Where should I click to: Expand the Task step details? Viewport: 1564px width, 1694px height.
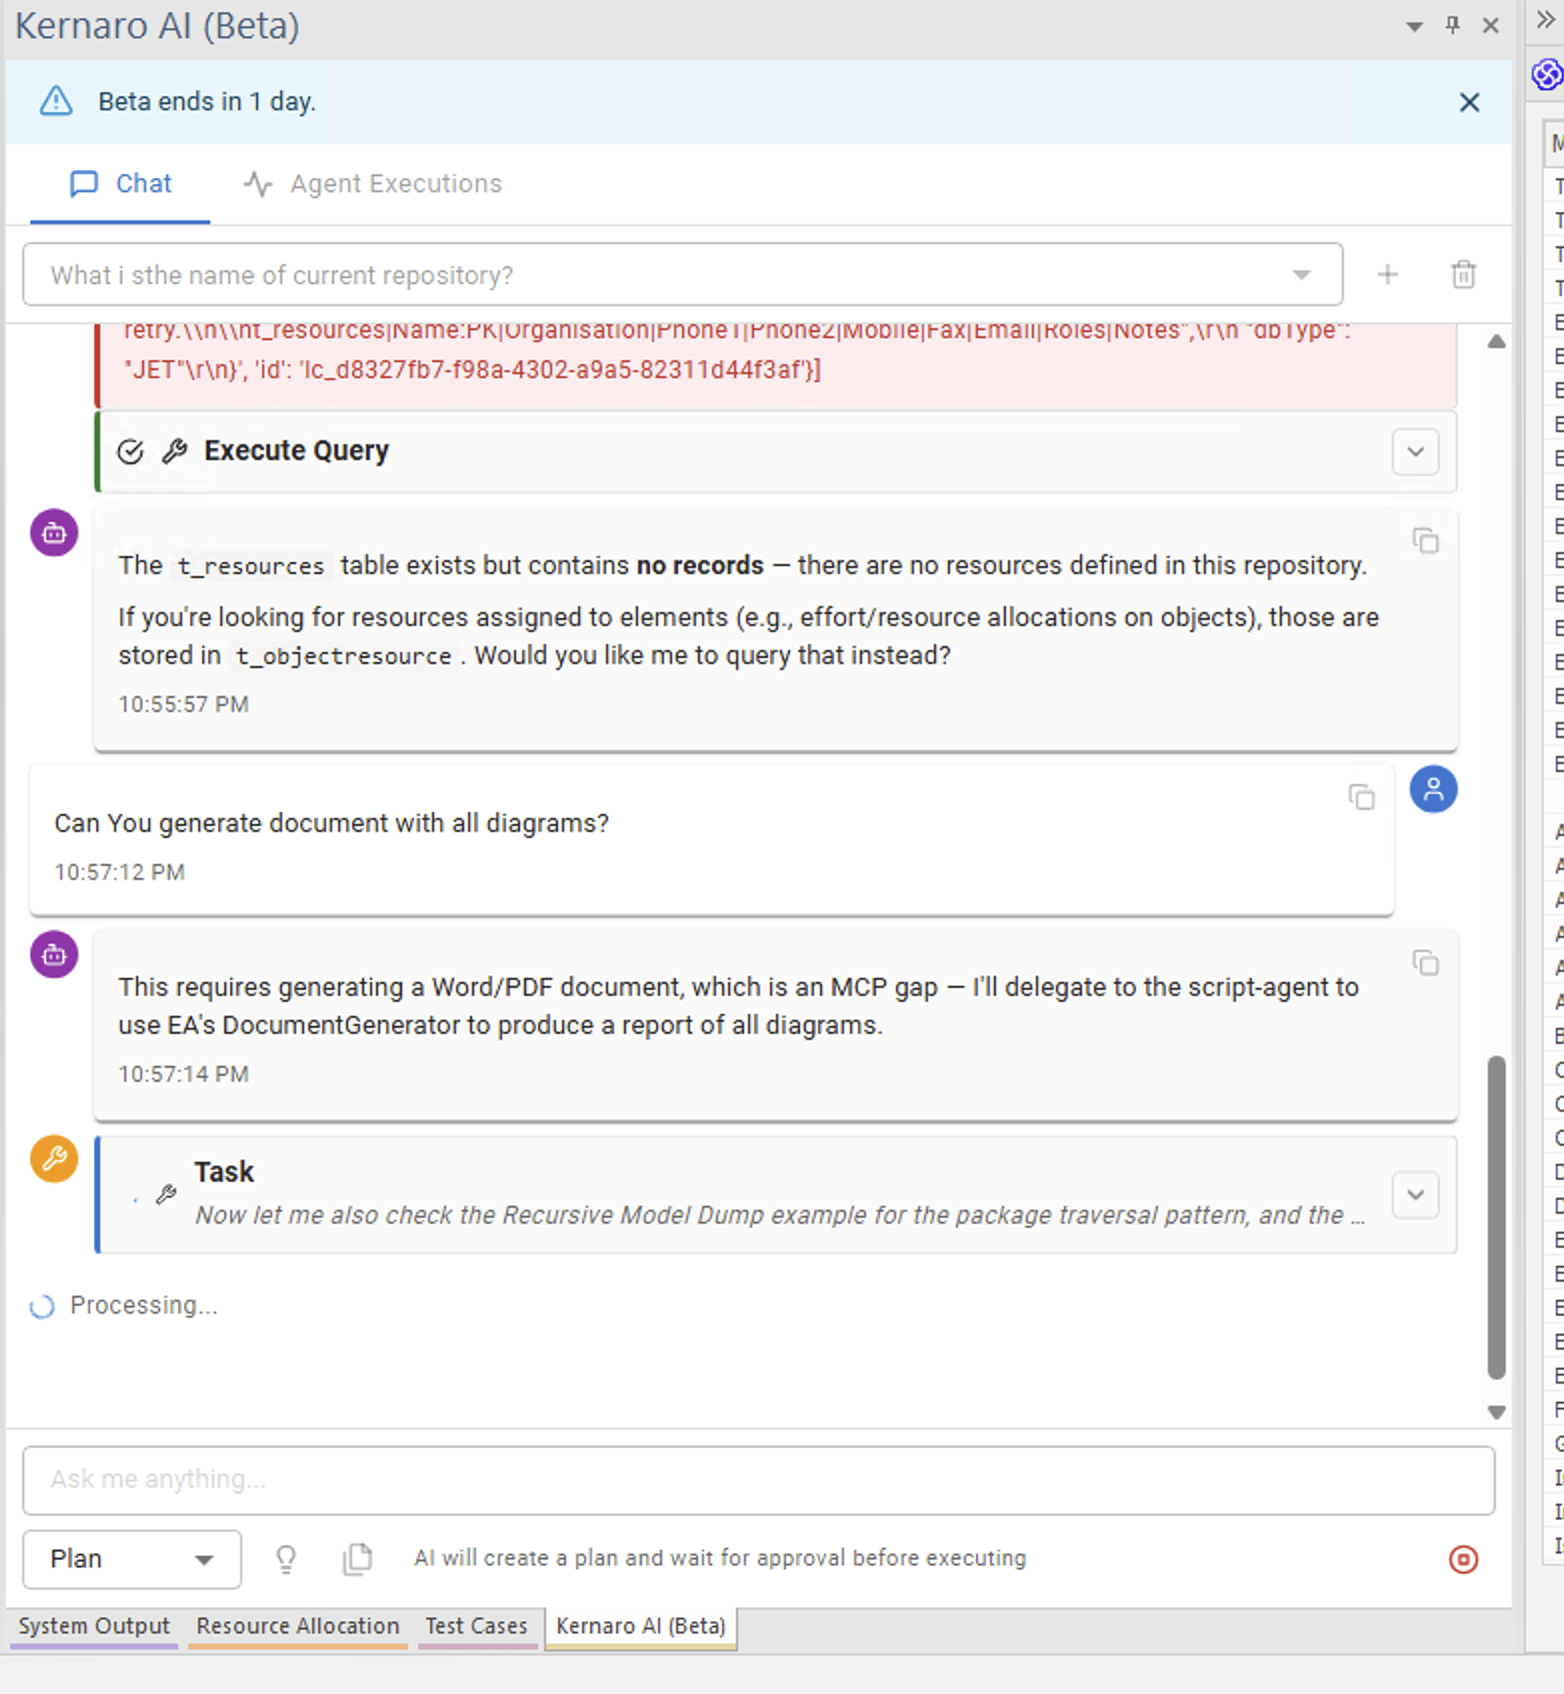[x=1415, y=1195]
